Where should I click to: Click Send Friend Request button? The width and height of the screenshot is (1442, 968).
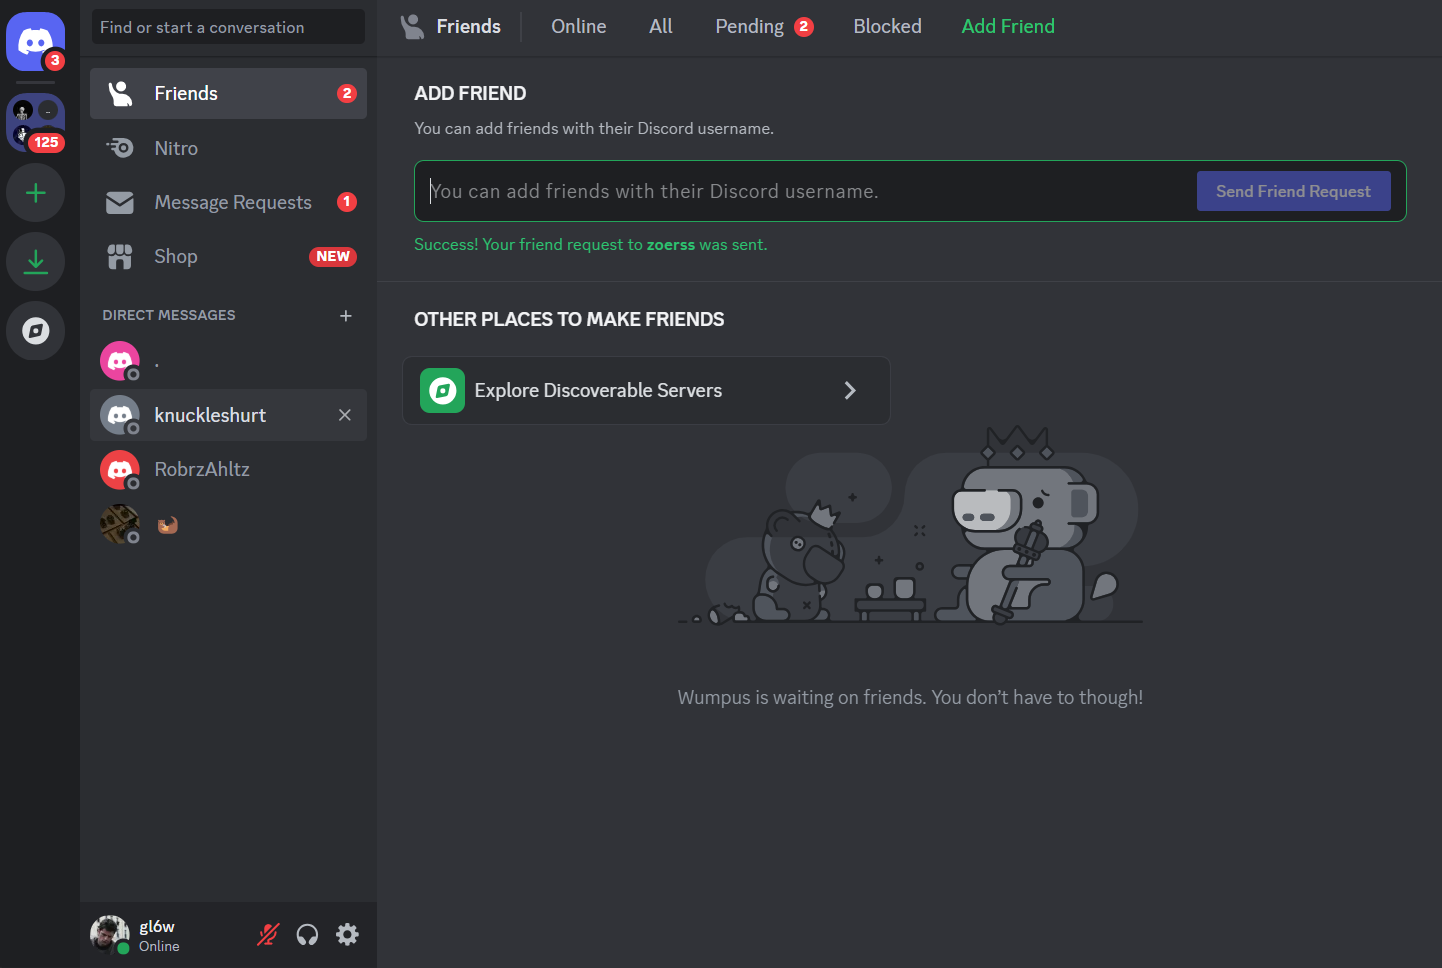[1293, 191]
